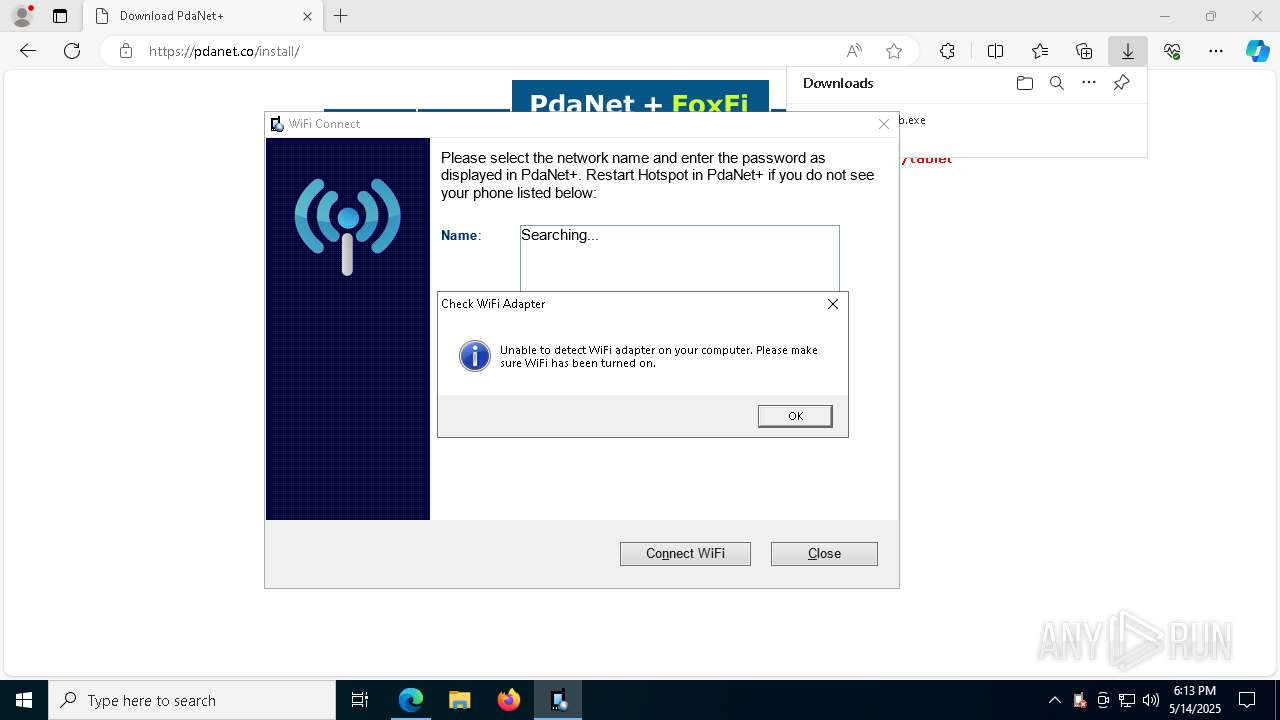Open Browser essentials icon
The image size is (1280, 720).
tap(1172, 51)
